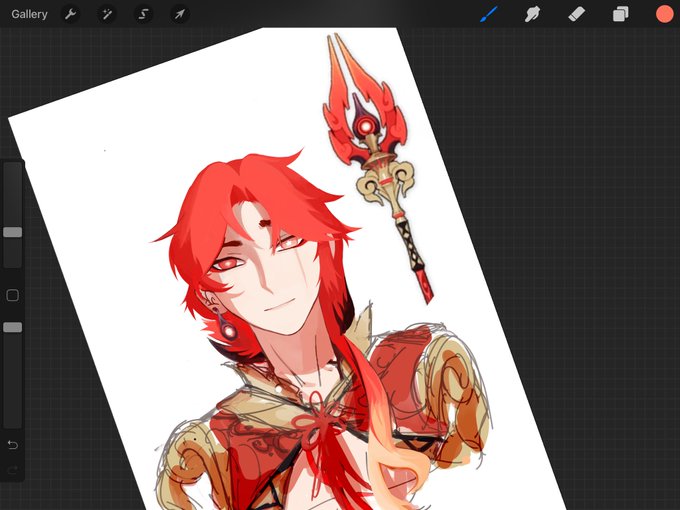Tap the sidebar Modify square button
This screenshot has width=680, height=510.
(13, 295)
